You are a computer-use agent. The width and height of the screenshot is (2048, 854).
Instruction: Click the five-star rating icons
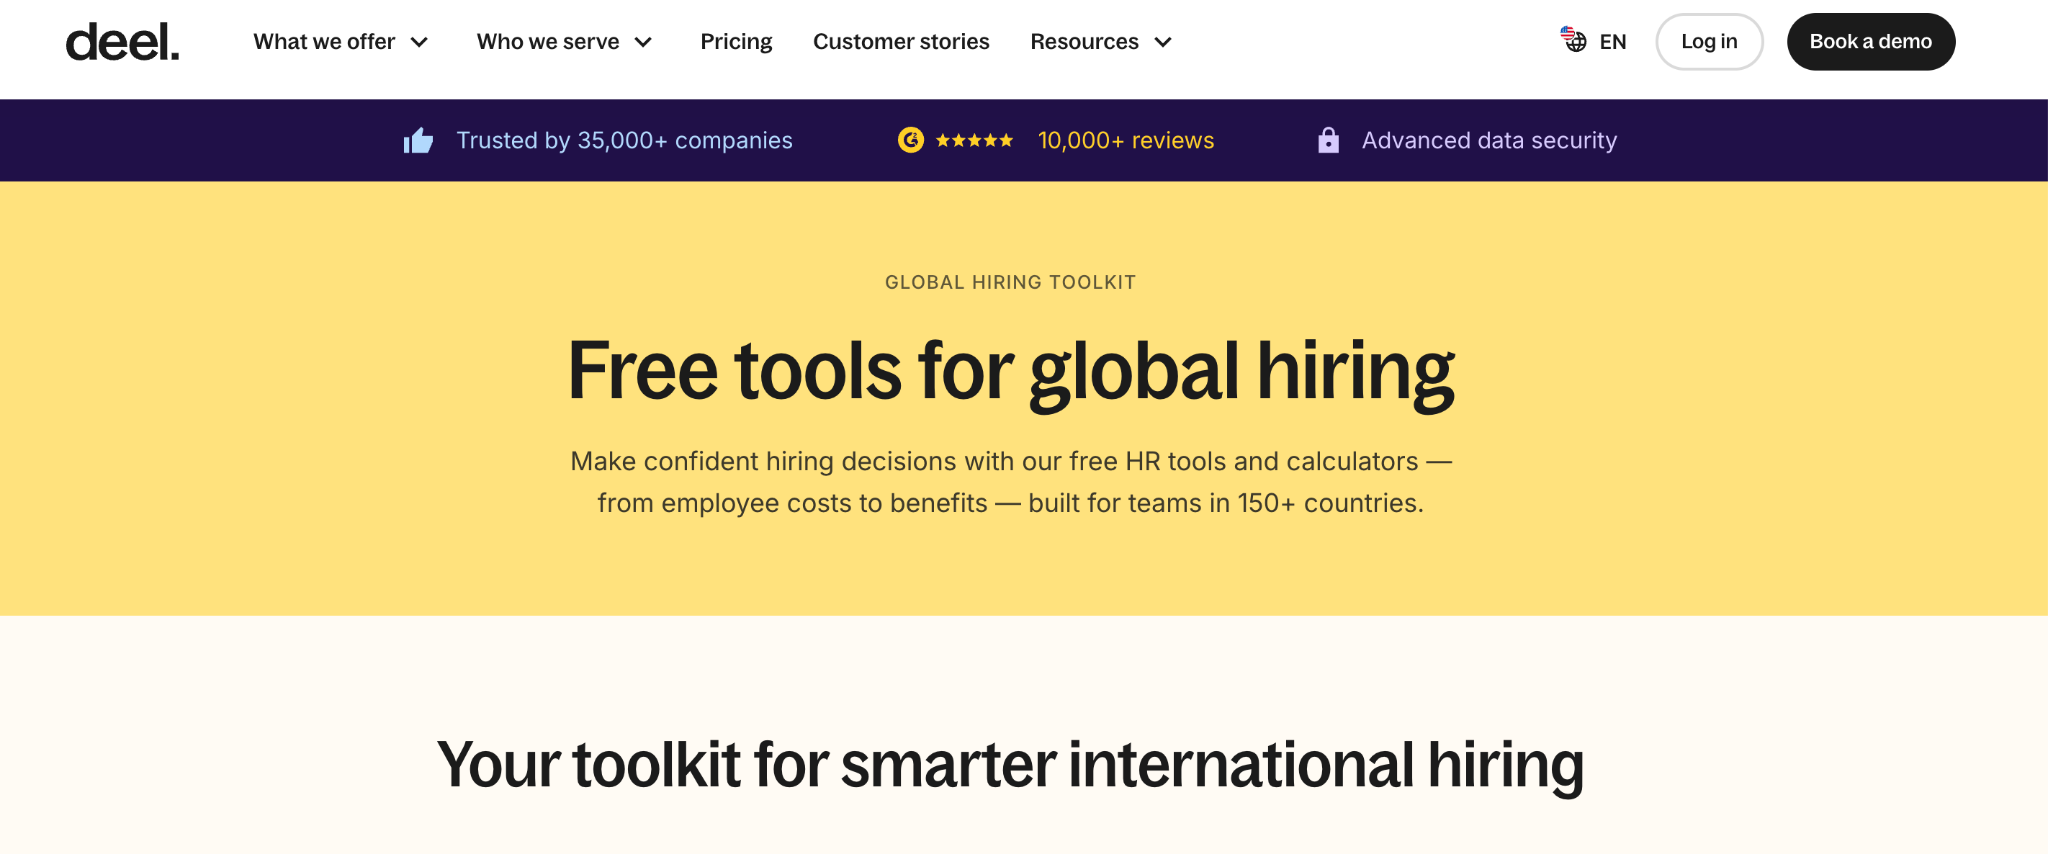tap(975, 141)
